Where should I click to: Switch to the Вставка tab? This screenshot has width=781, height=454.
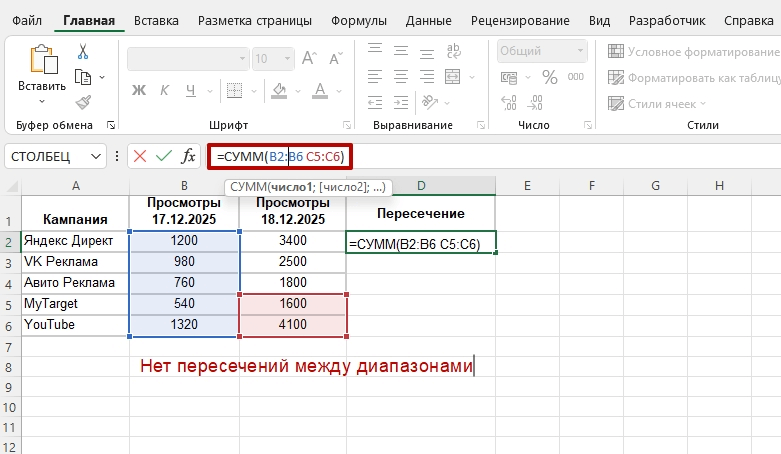(x=156, y=20)
